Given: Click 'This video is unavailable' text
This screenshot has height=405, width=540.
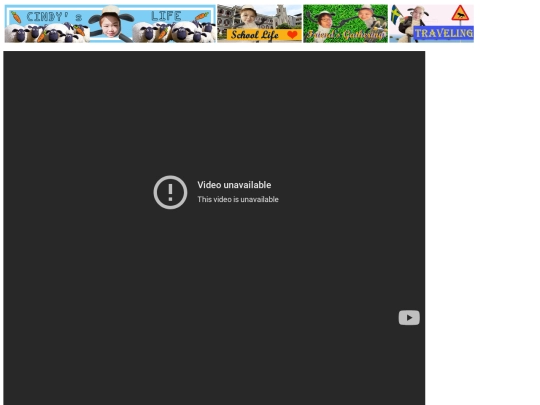Looking at the screenshot, I should 238,199.
